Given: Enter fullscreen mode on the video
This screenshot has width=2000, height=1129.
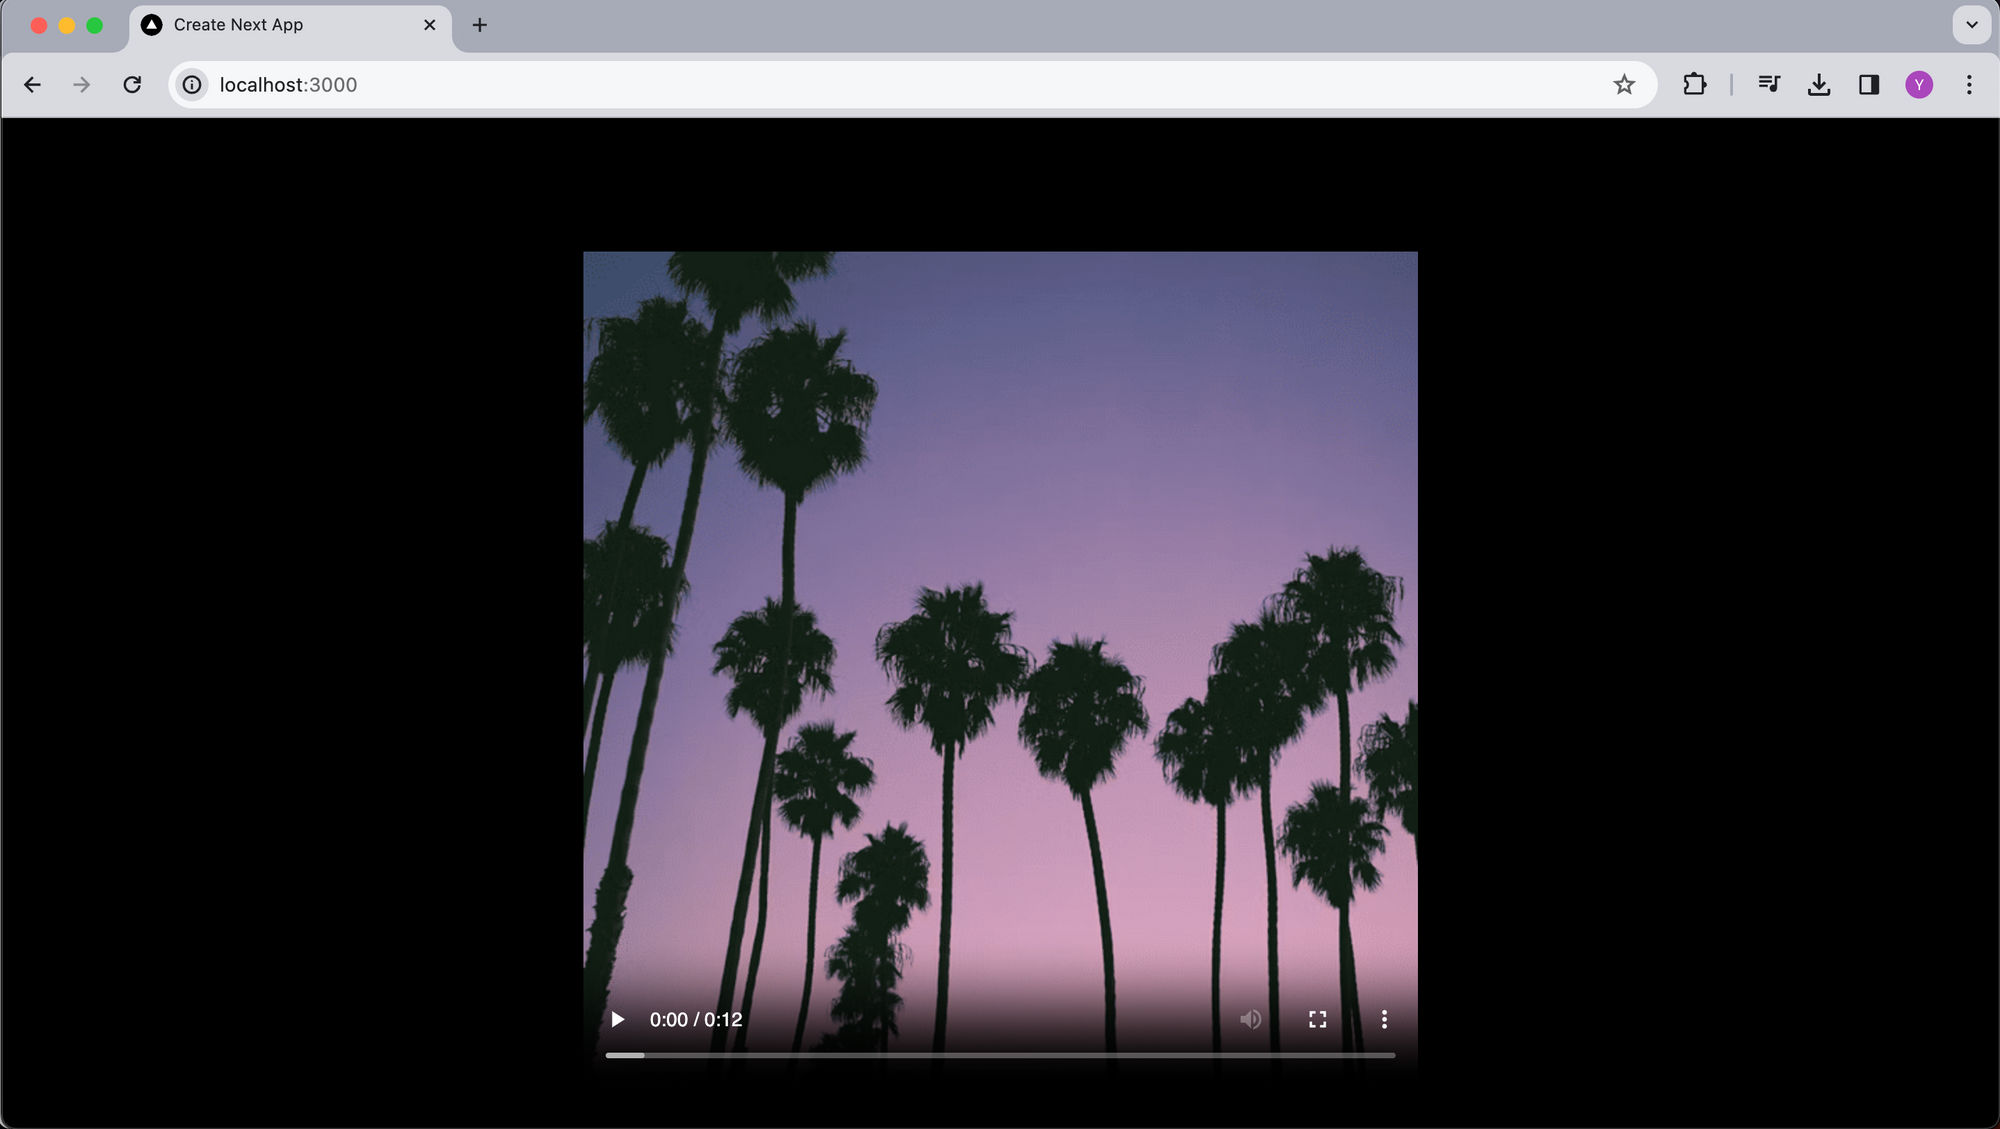Looking at the screenshot, I should pyautogui.click(x=1317, y=1019).
